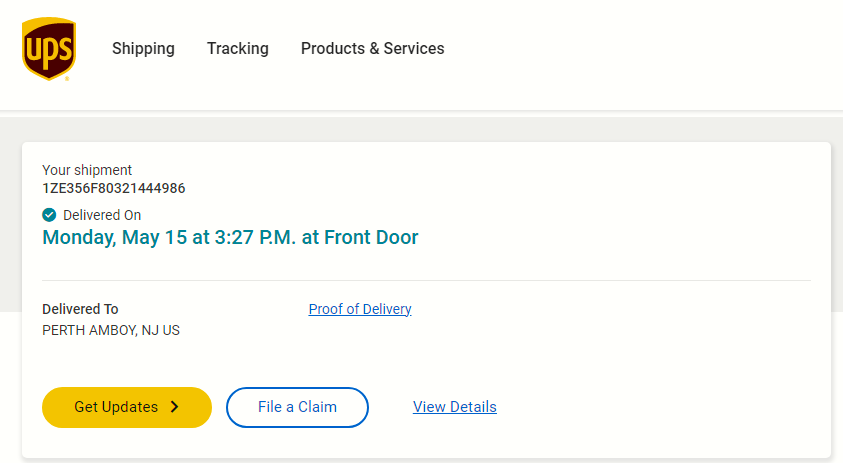The height and width of the screenshot is (463, 843).
Task: Click the tracking number 1ZE356F80321444986
Action: (113, 188)
